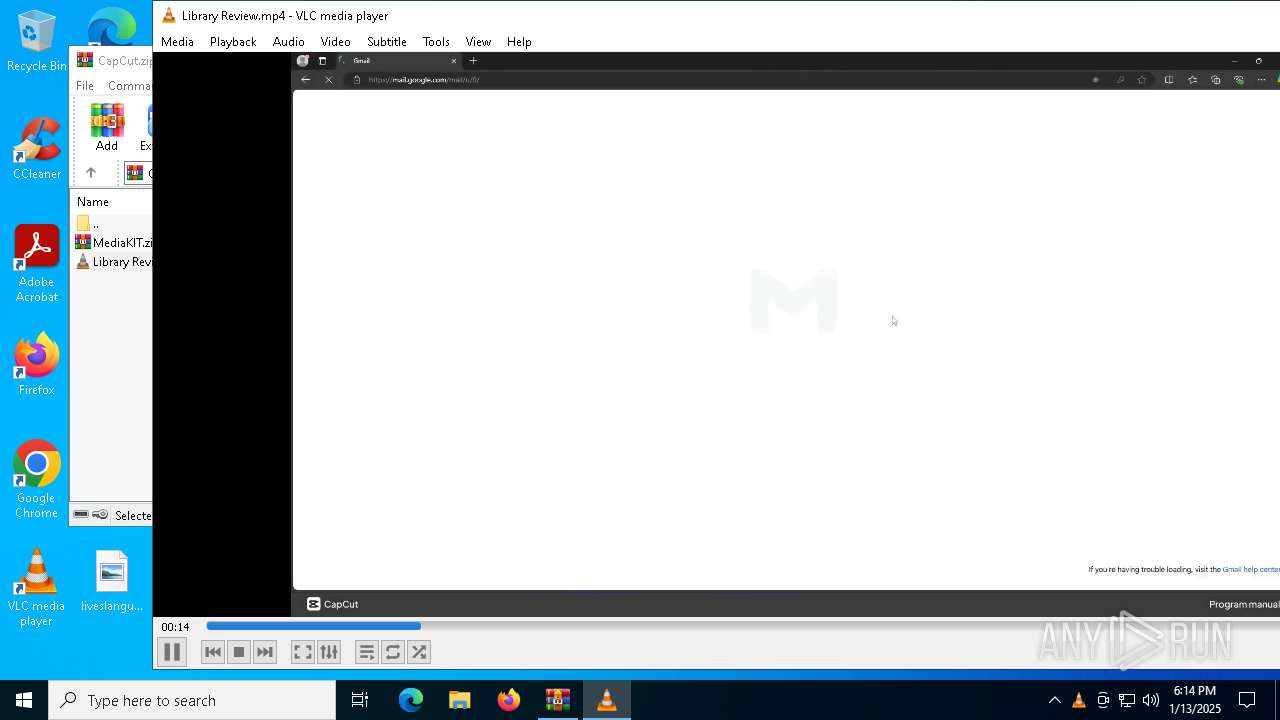Open the Action Center notifications
The width and height of the screenshot is (1280, 720).
(x=1247, y=700)
